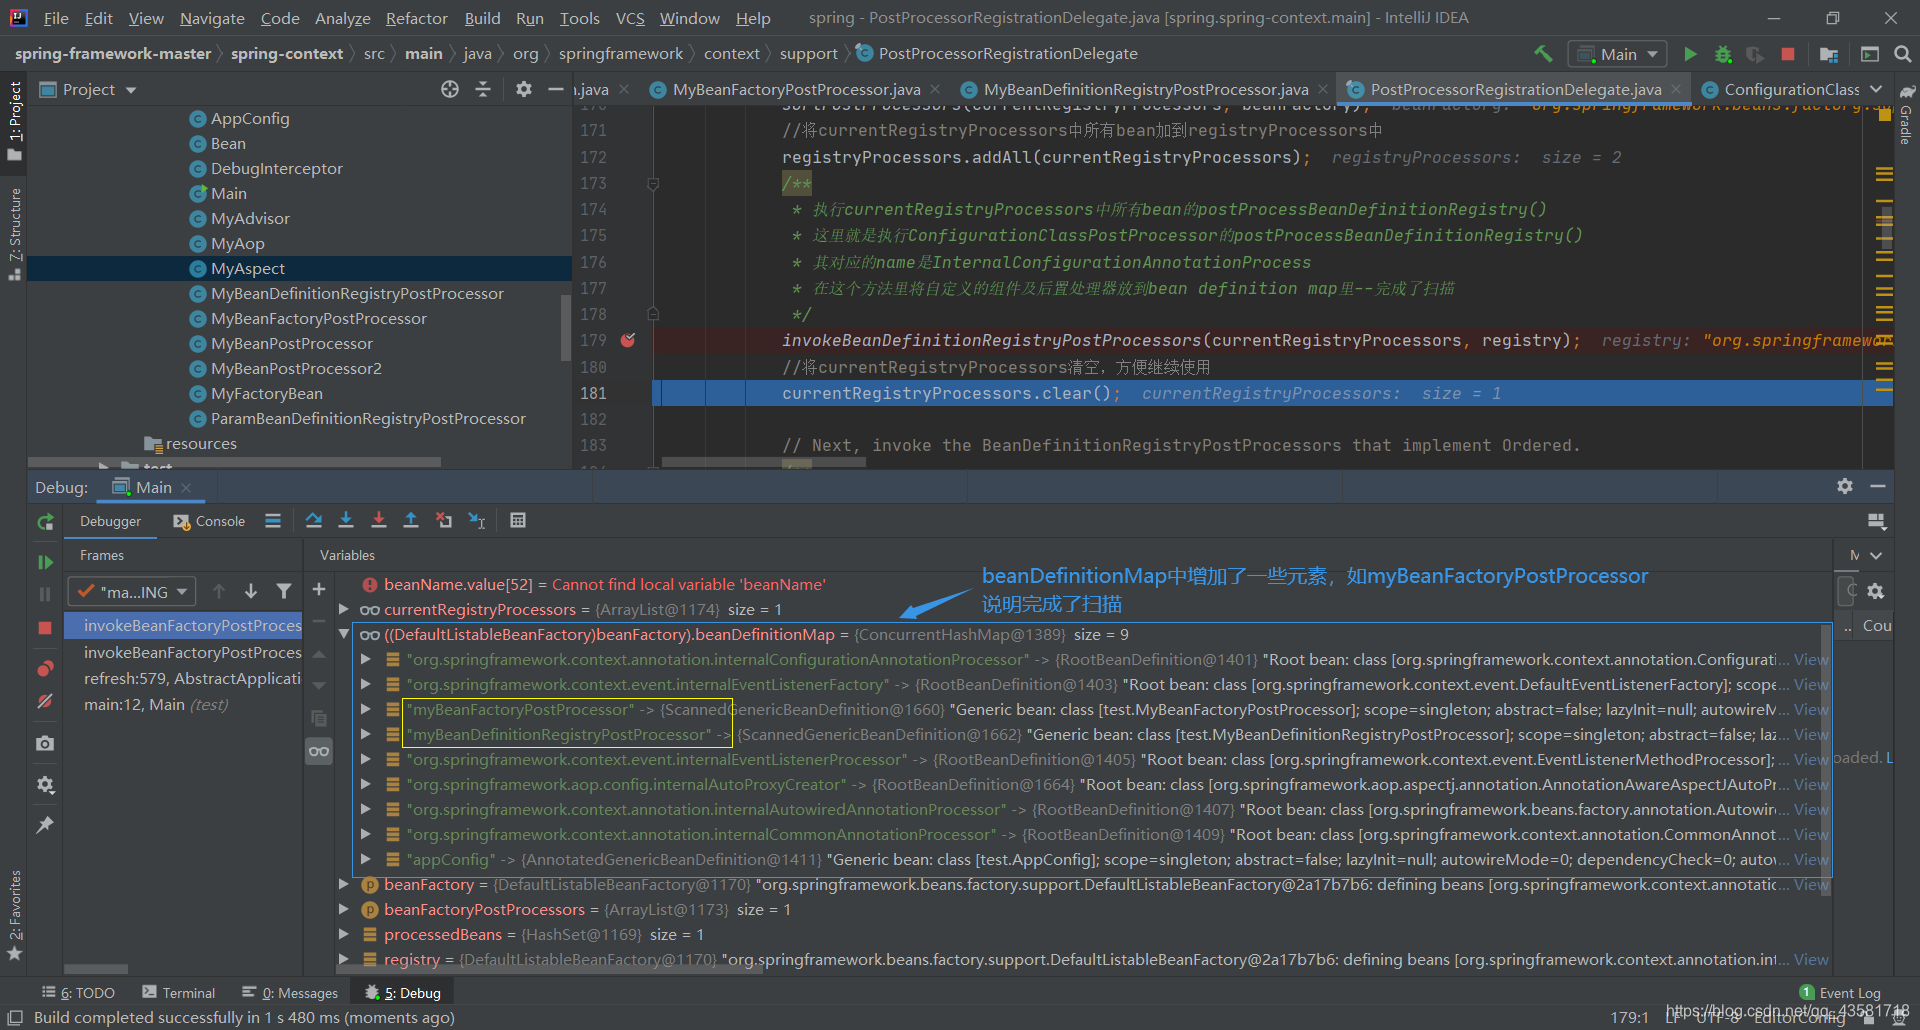1920x1030 pixels.
Task: Switch to MyBeanDefinitionRegistryPostProcessor.java tab
Action: click(x=1146, y=89)
